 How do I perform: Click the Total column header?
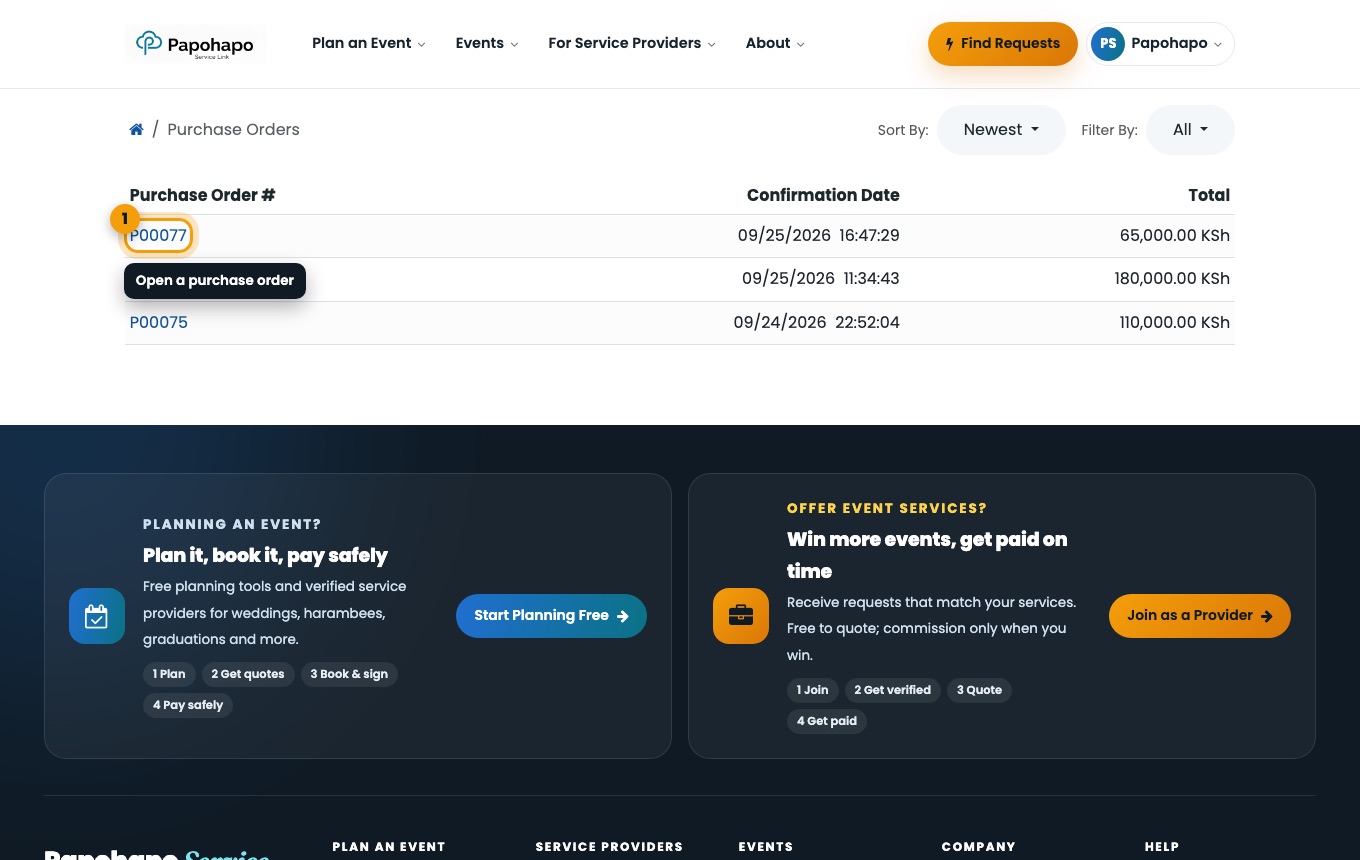click(1209, 195)
